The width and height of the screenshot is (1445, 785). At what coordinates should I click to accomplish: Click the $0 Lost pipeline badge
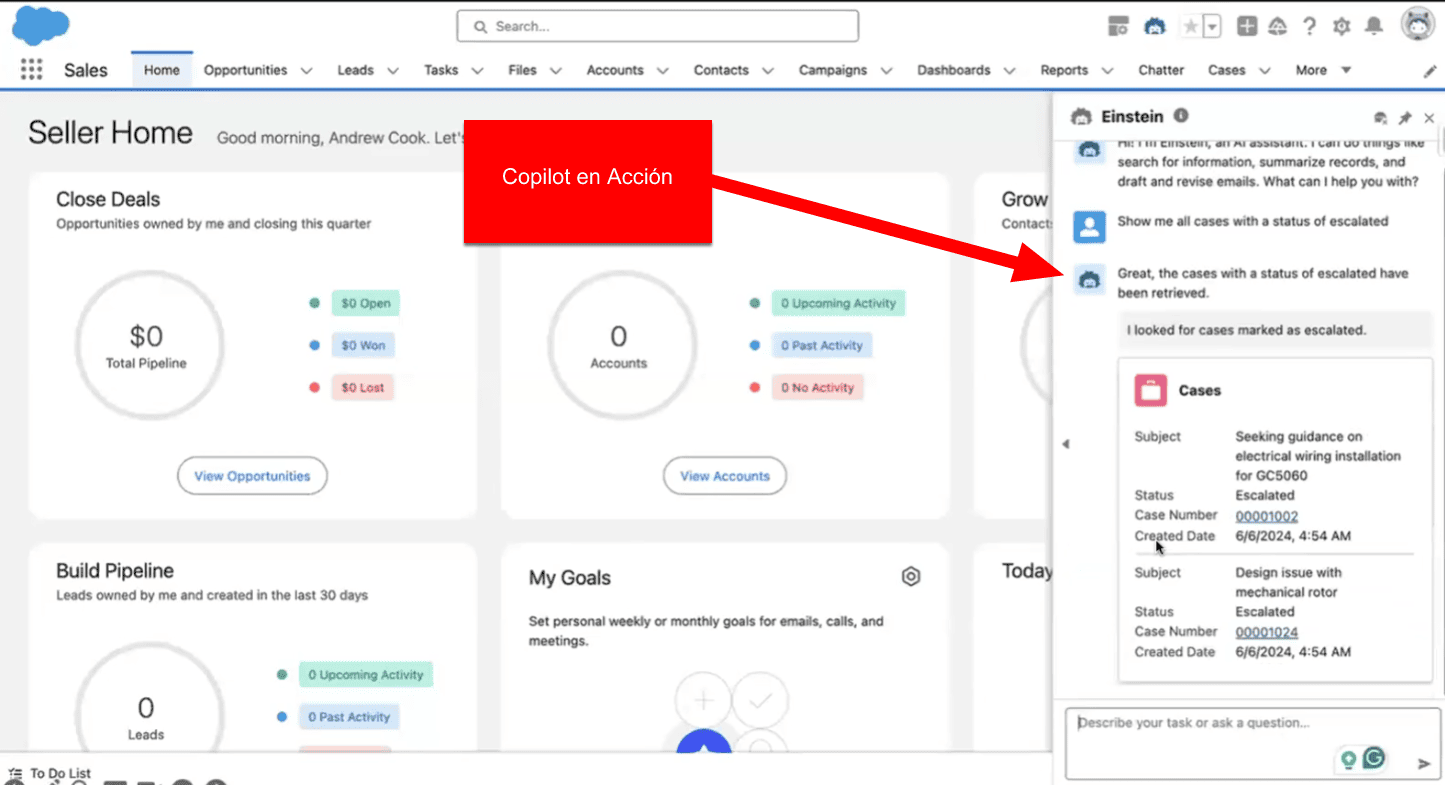click(x=363, y=387)
